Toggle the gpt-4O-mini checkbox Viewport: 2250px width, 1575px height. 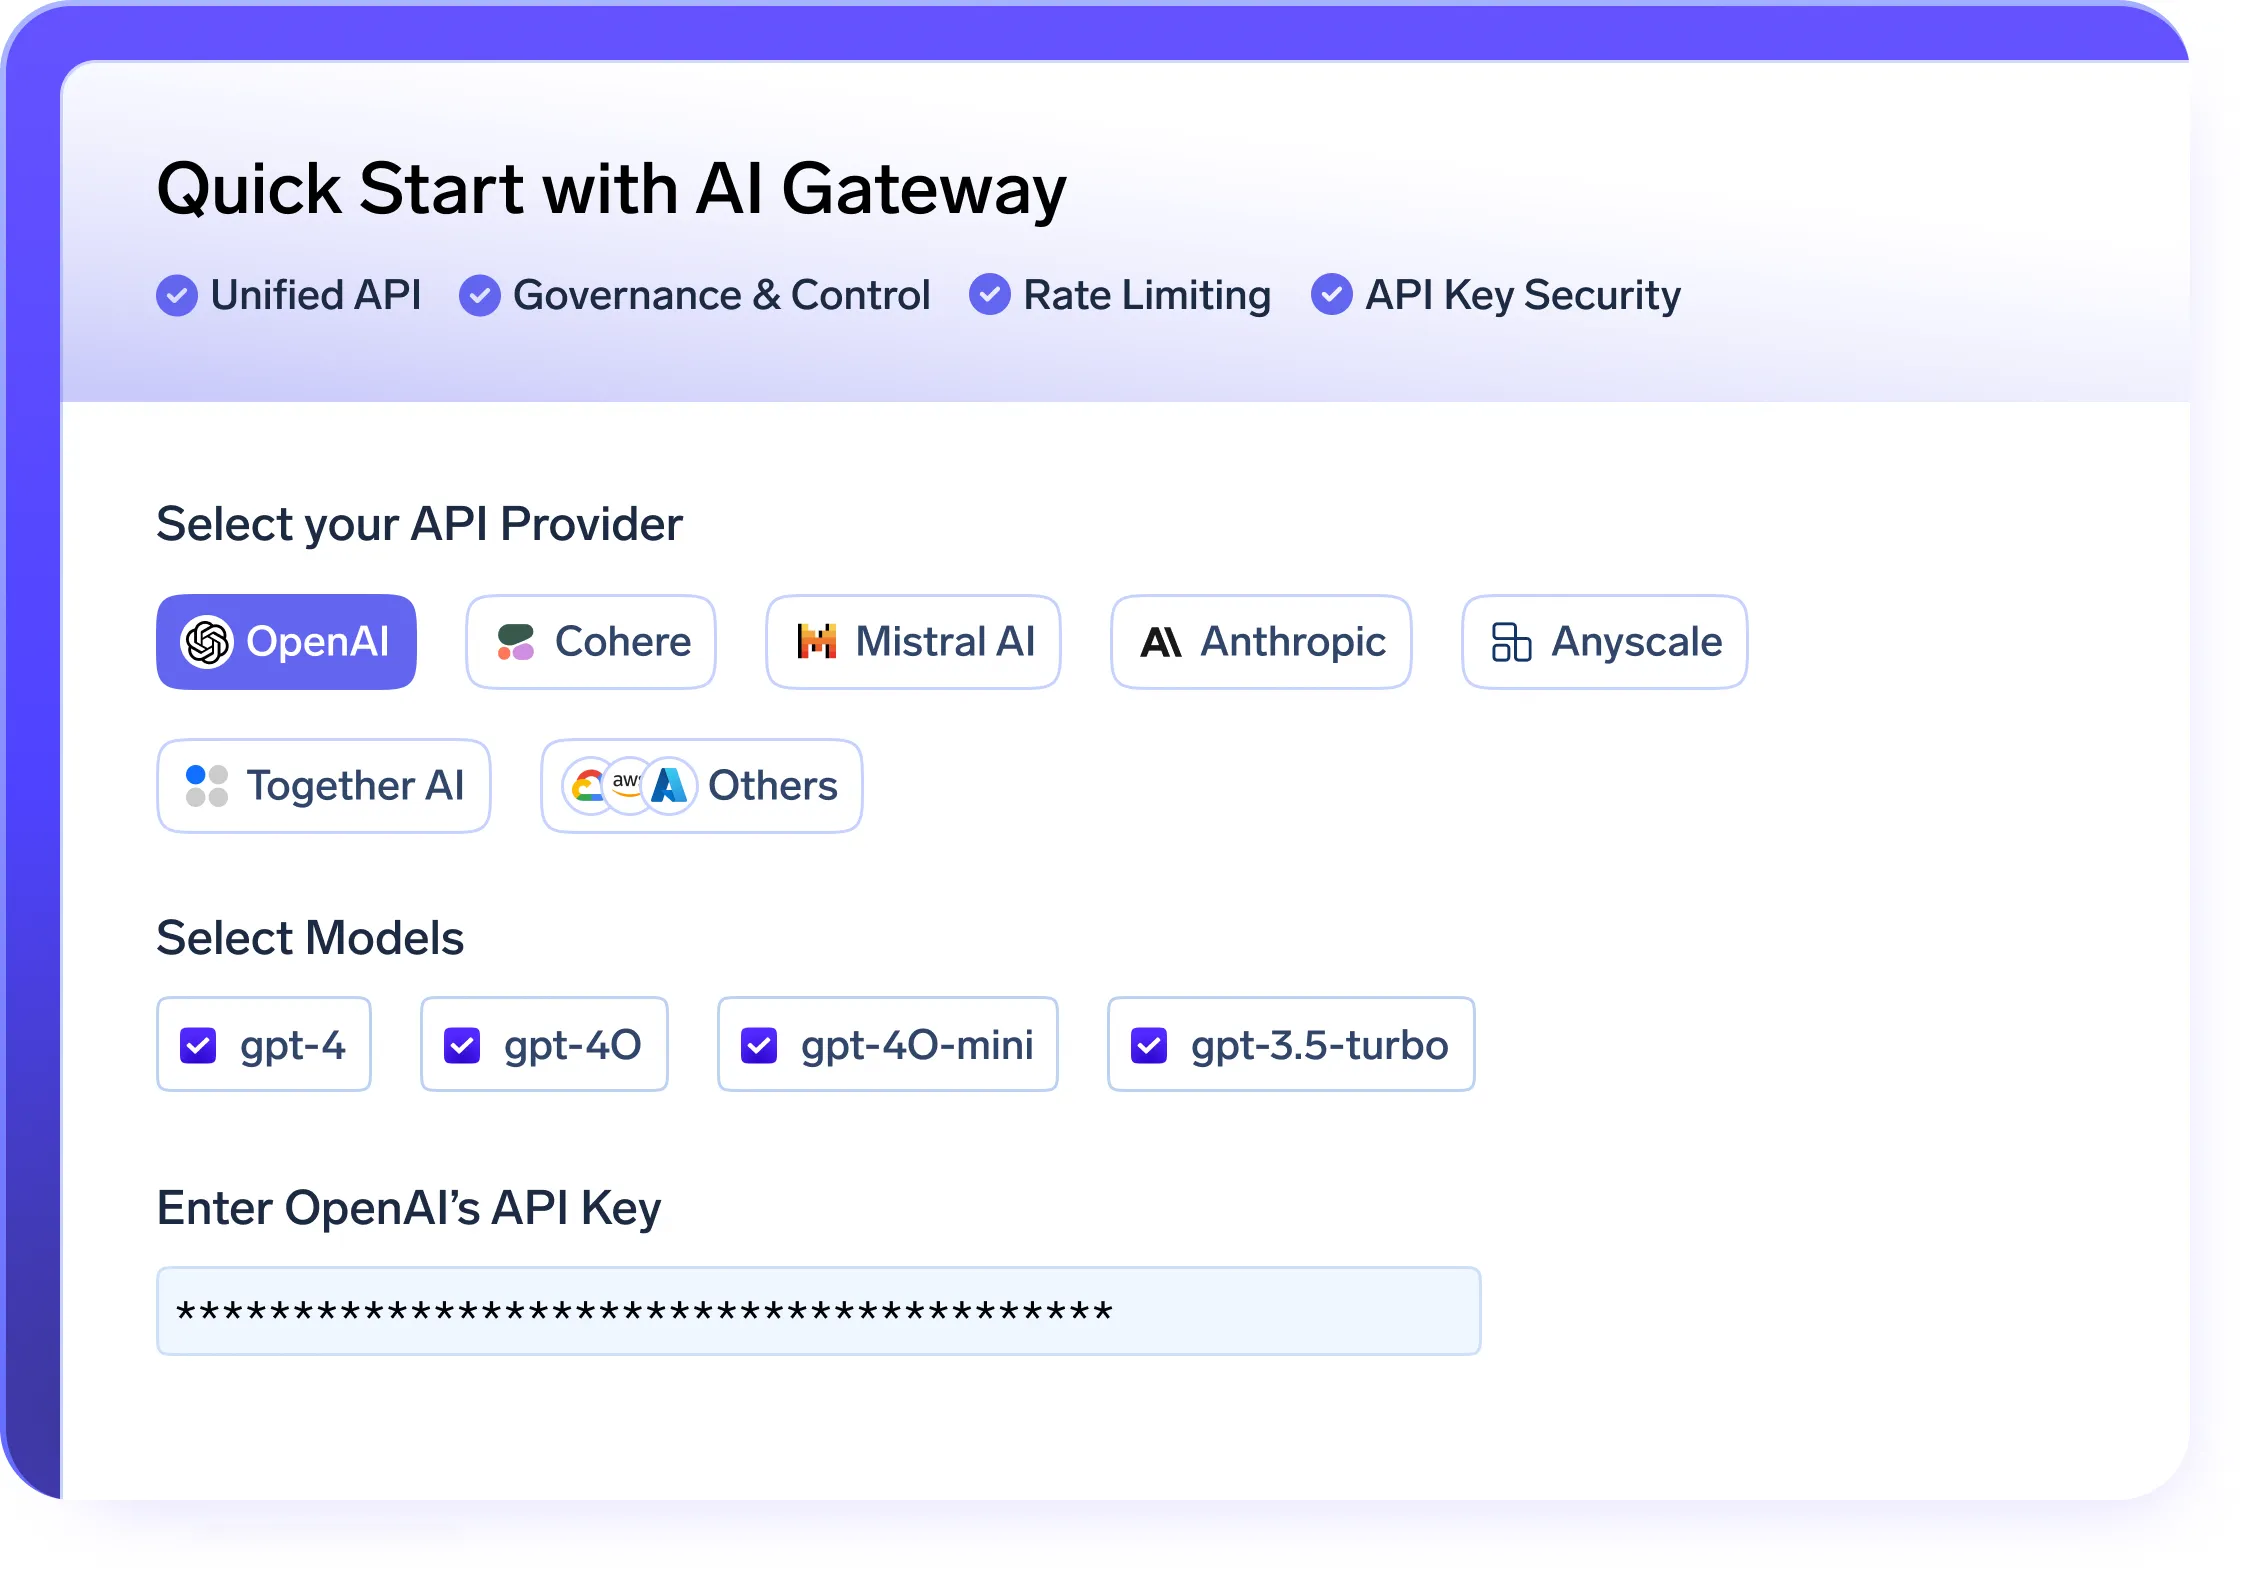[759, 1046]
